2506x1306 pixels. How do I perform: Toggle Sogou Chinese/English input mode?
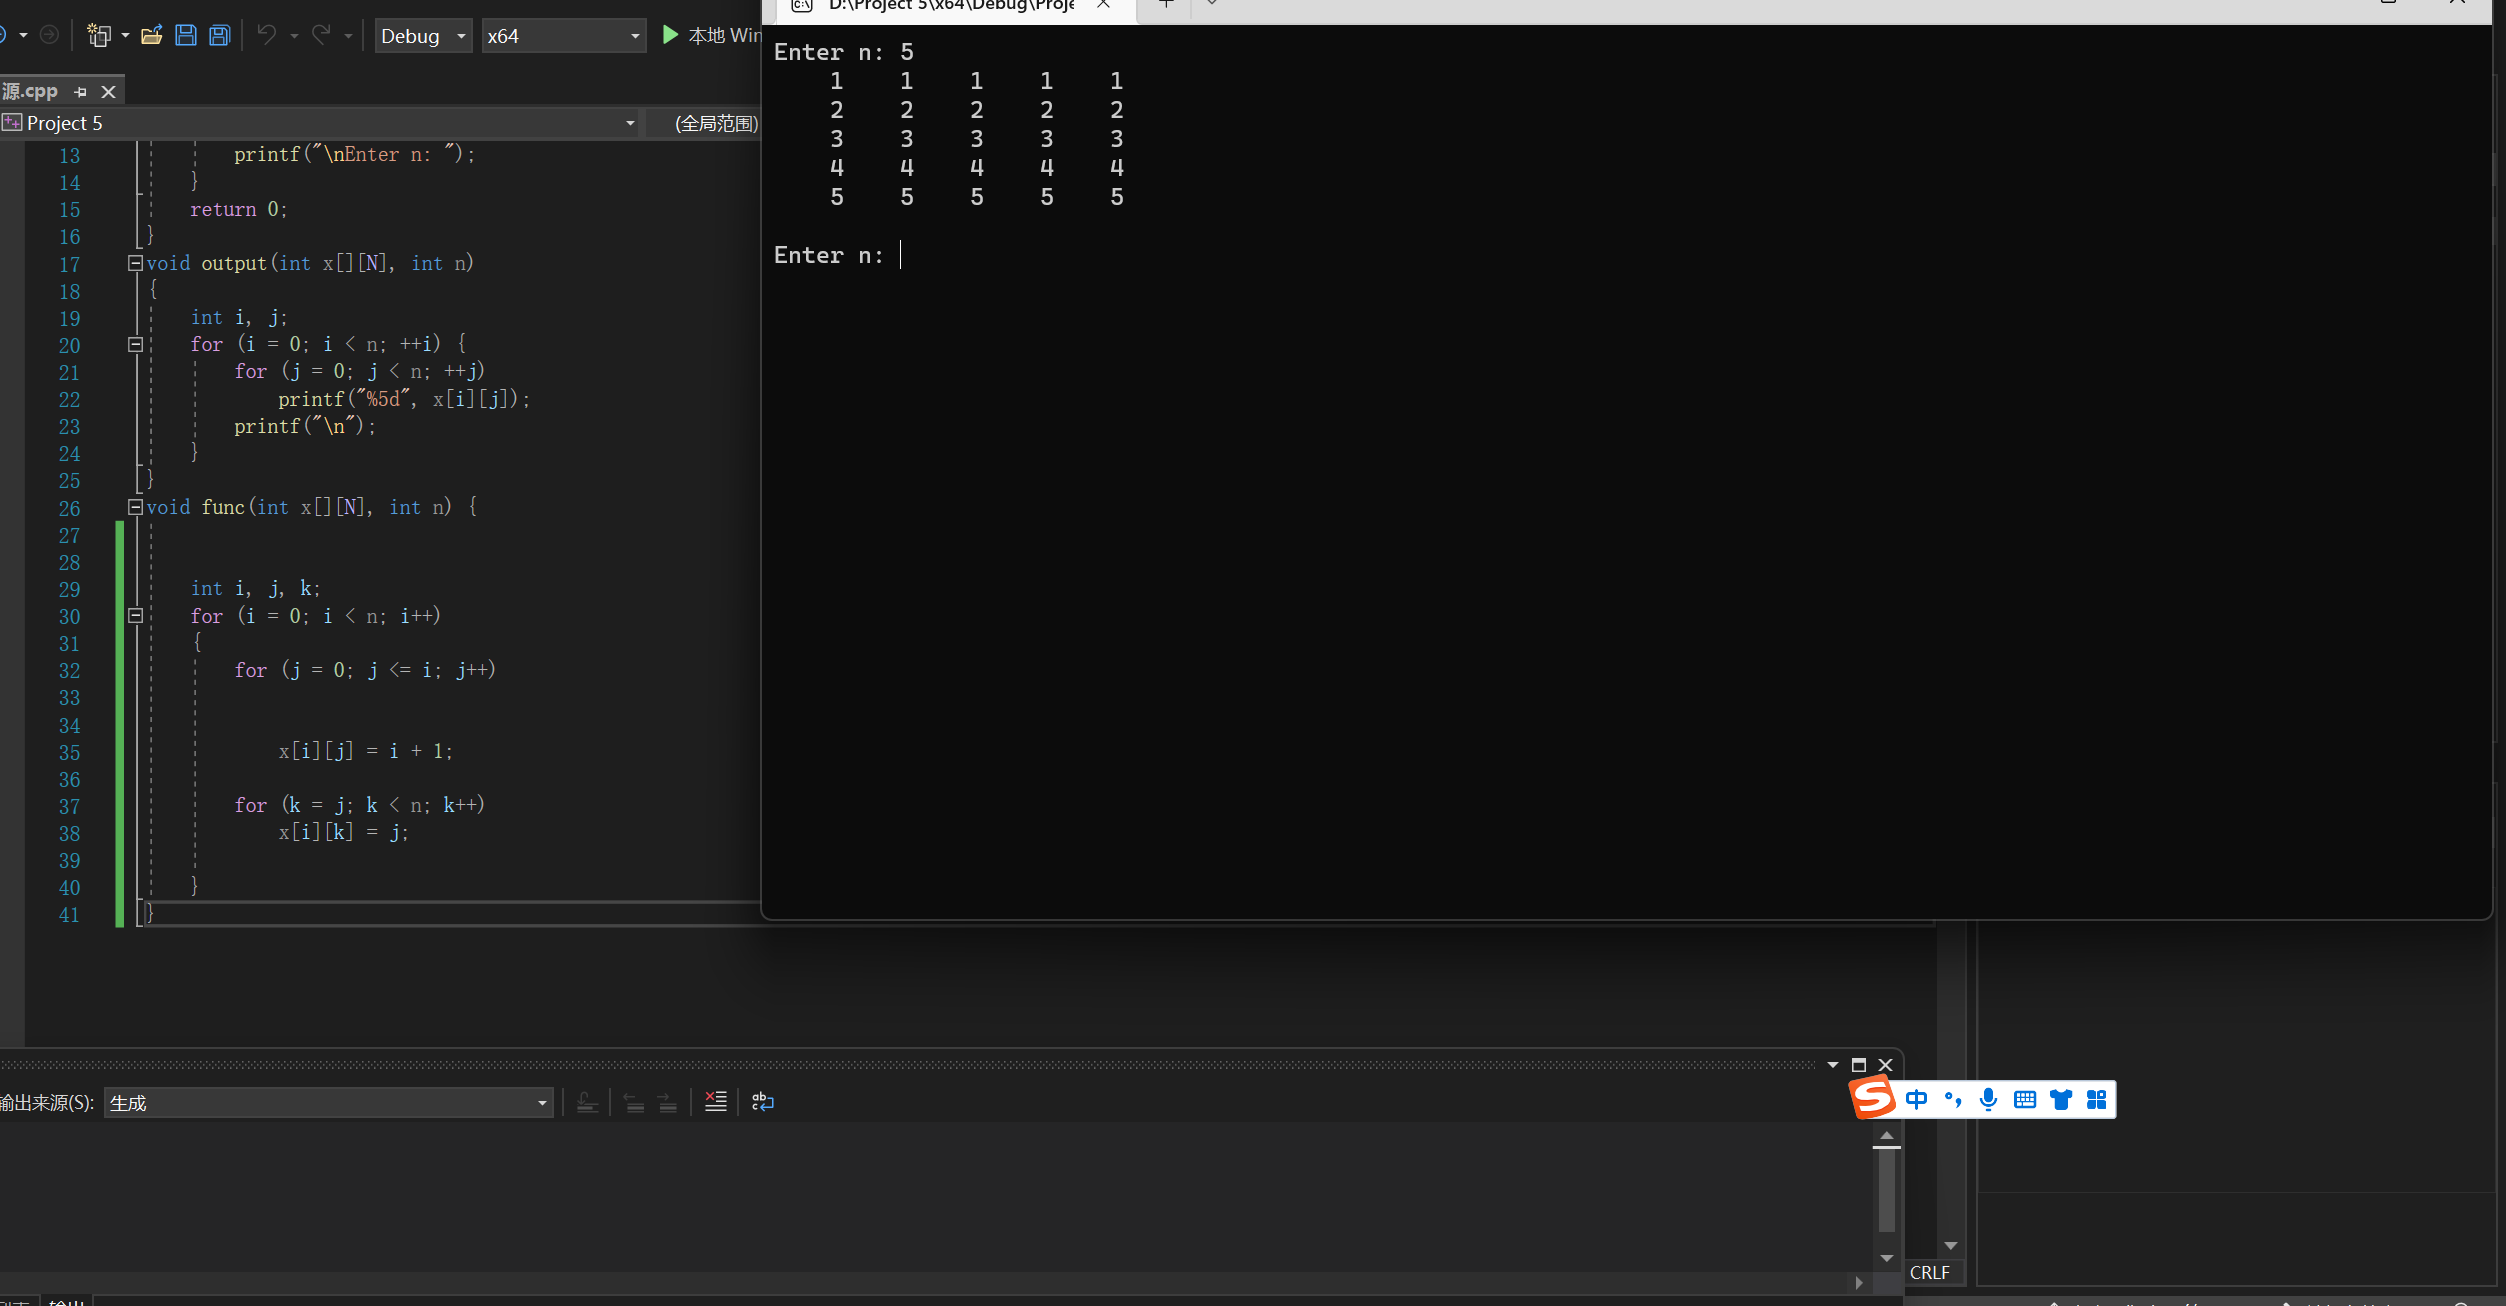tap(1916, 1100)
